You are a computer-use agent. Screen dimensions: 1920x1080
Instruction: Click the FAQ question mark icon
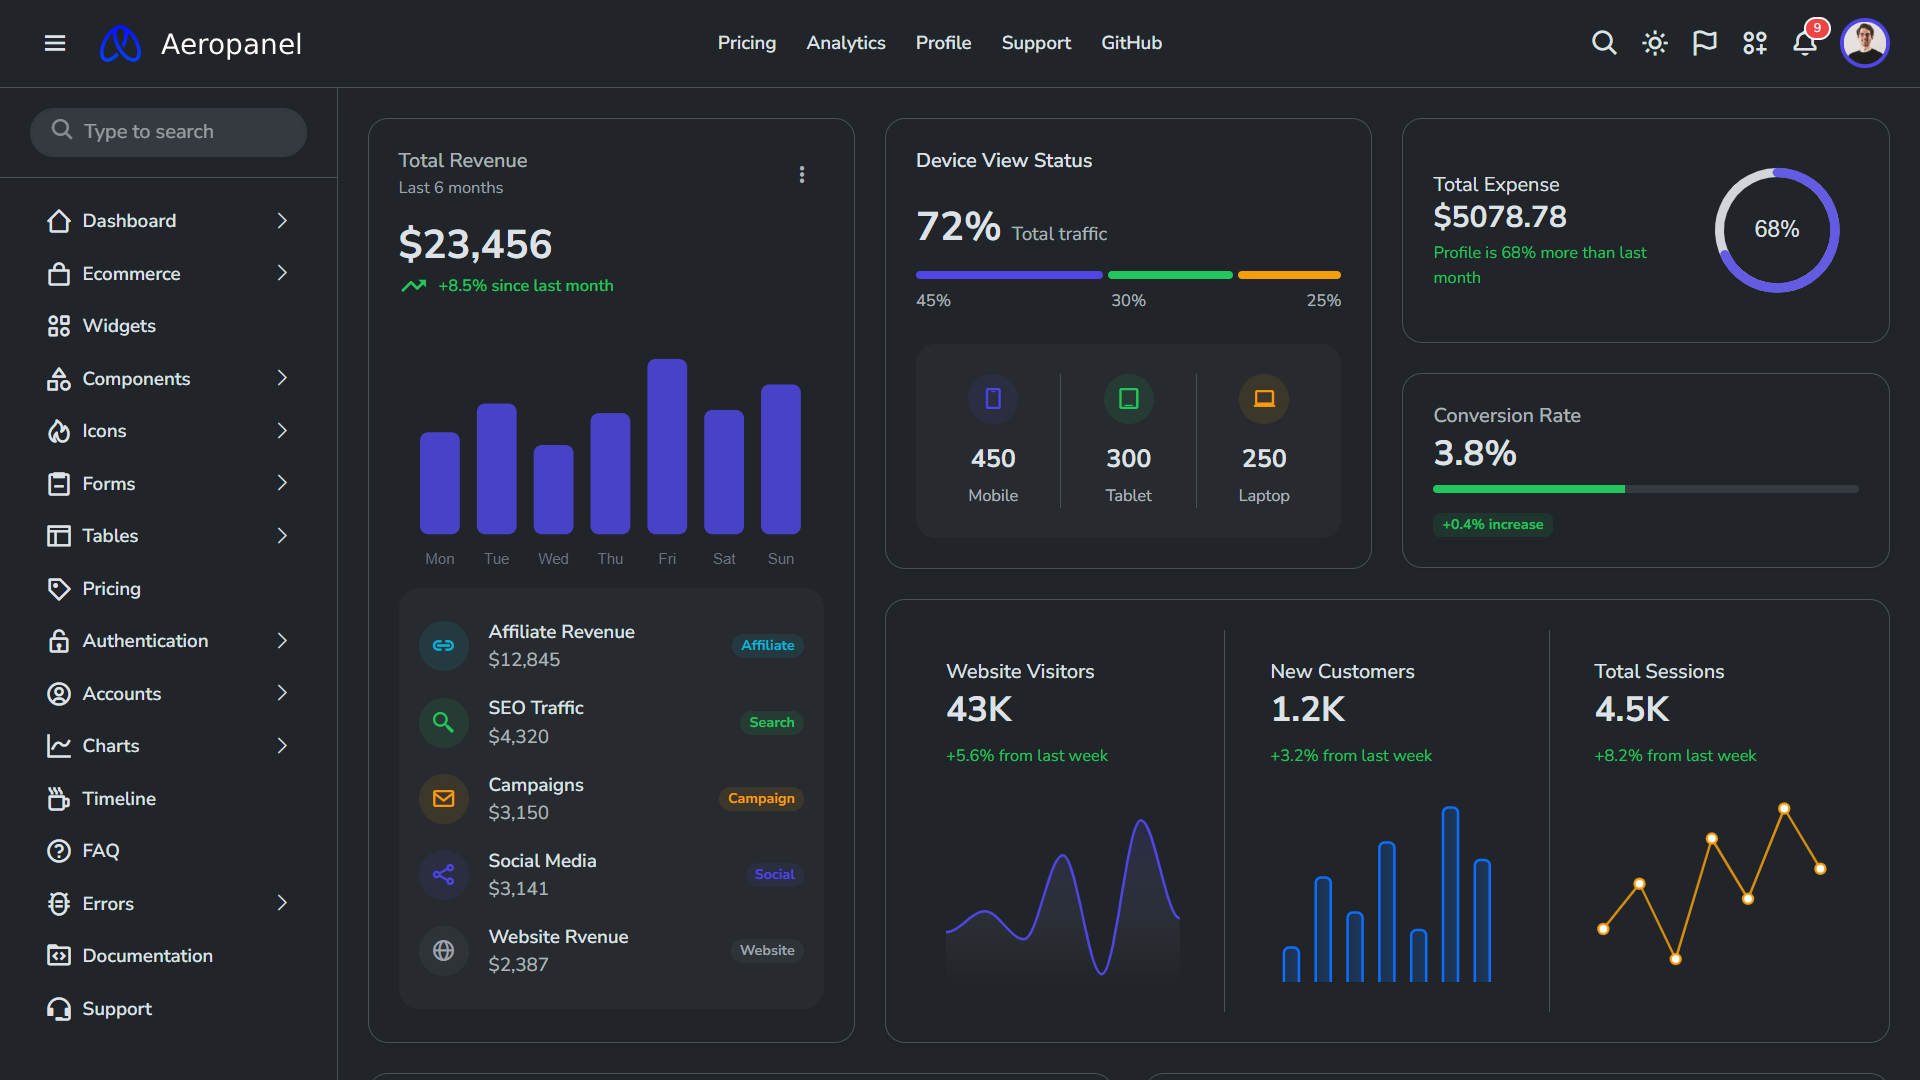click(59, 851)
